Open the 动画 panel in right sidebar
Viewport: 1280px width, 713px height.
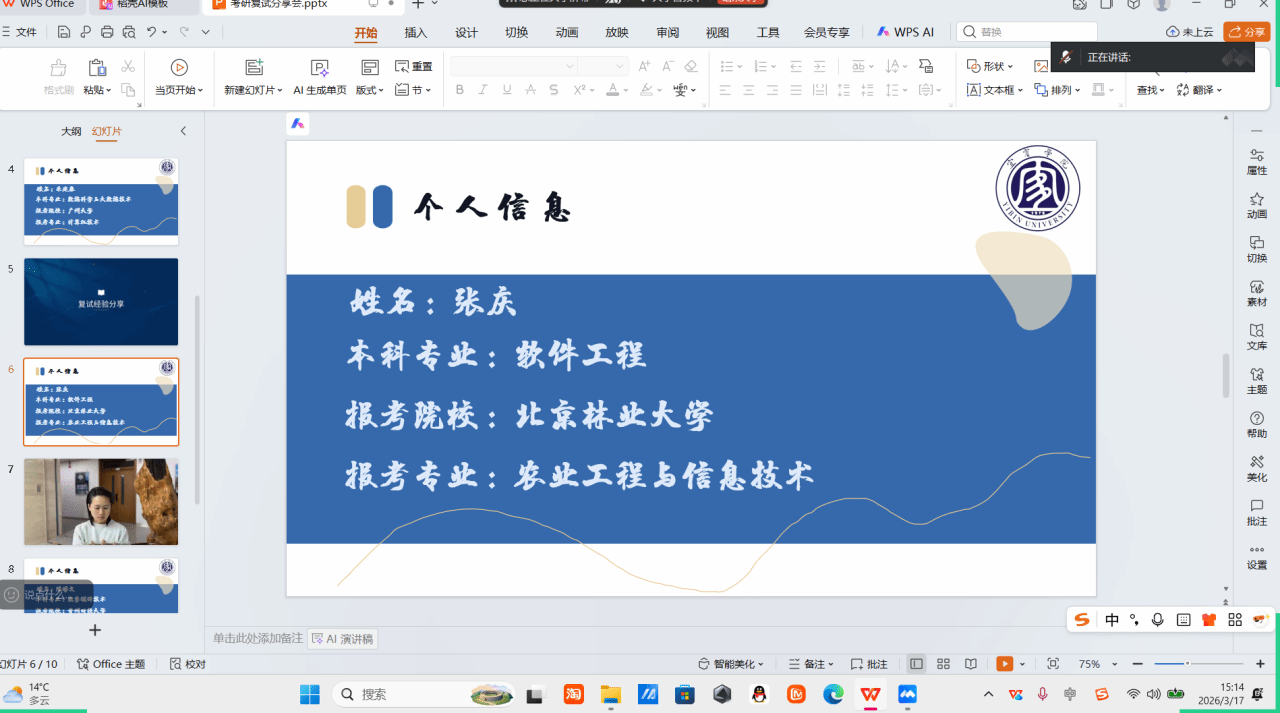(1256, 205)
